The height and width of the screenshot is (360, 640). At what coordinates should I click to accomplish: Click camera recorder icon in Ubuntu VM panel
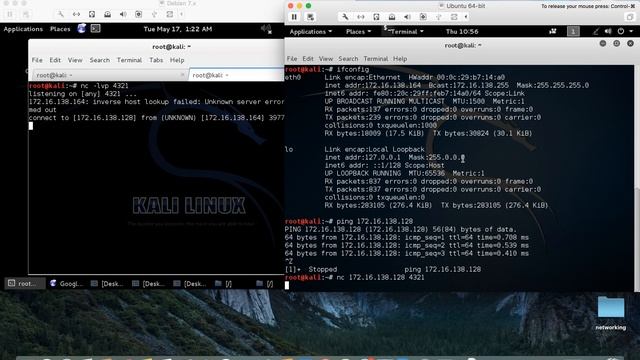tap(553, 31)
